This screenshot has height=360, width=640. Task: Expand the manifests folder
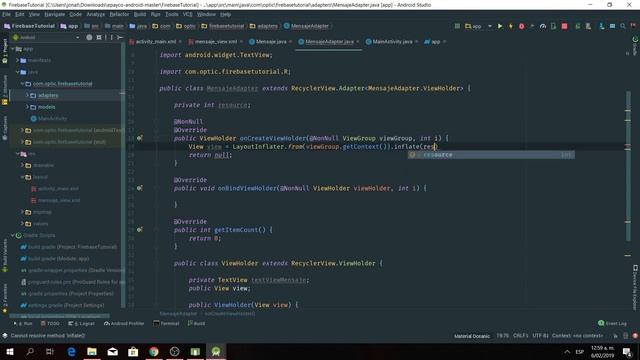click(x=18, y=60)
